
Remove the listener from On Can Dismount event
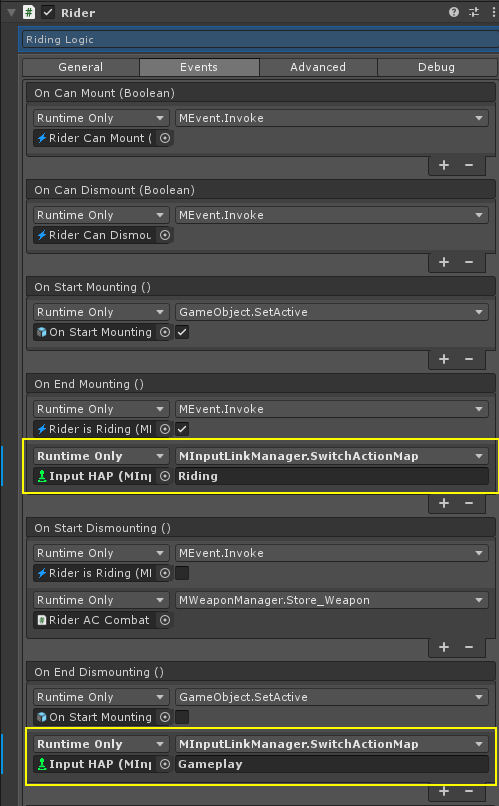coord(469,262)
